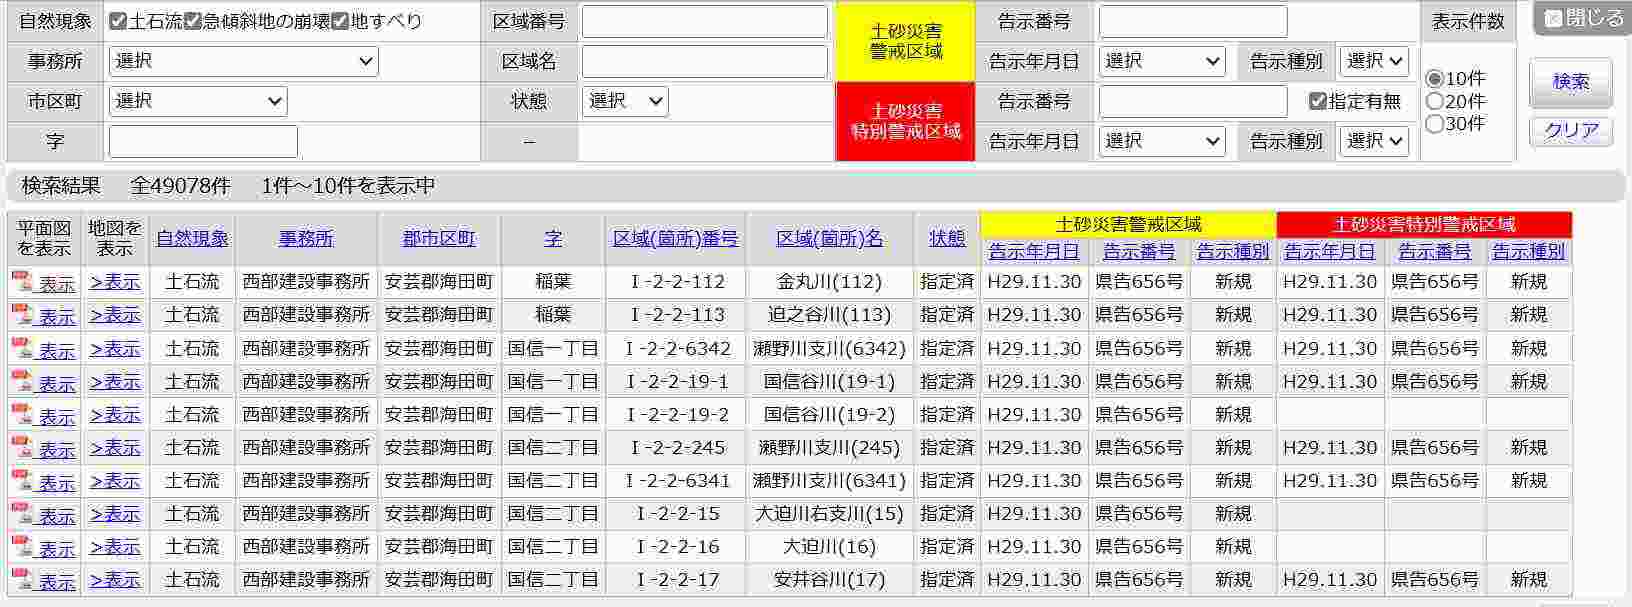Open PDF plan for 大迫川(16) row

point(43,548)
